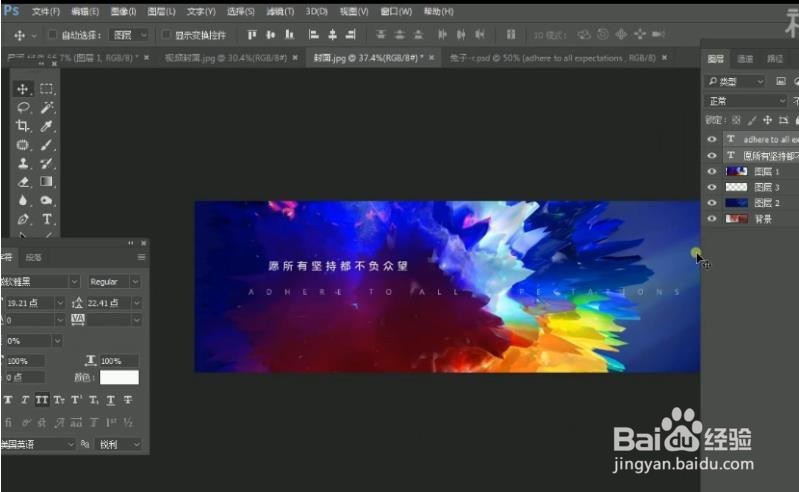The height and width of the screenshot is (492, 799).
Task: Toggle All Caps text style
Action: pyautogui.click(x=42, y=400)
